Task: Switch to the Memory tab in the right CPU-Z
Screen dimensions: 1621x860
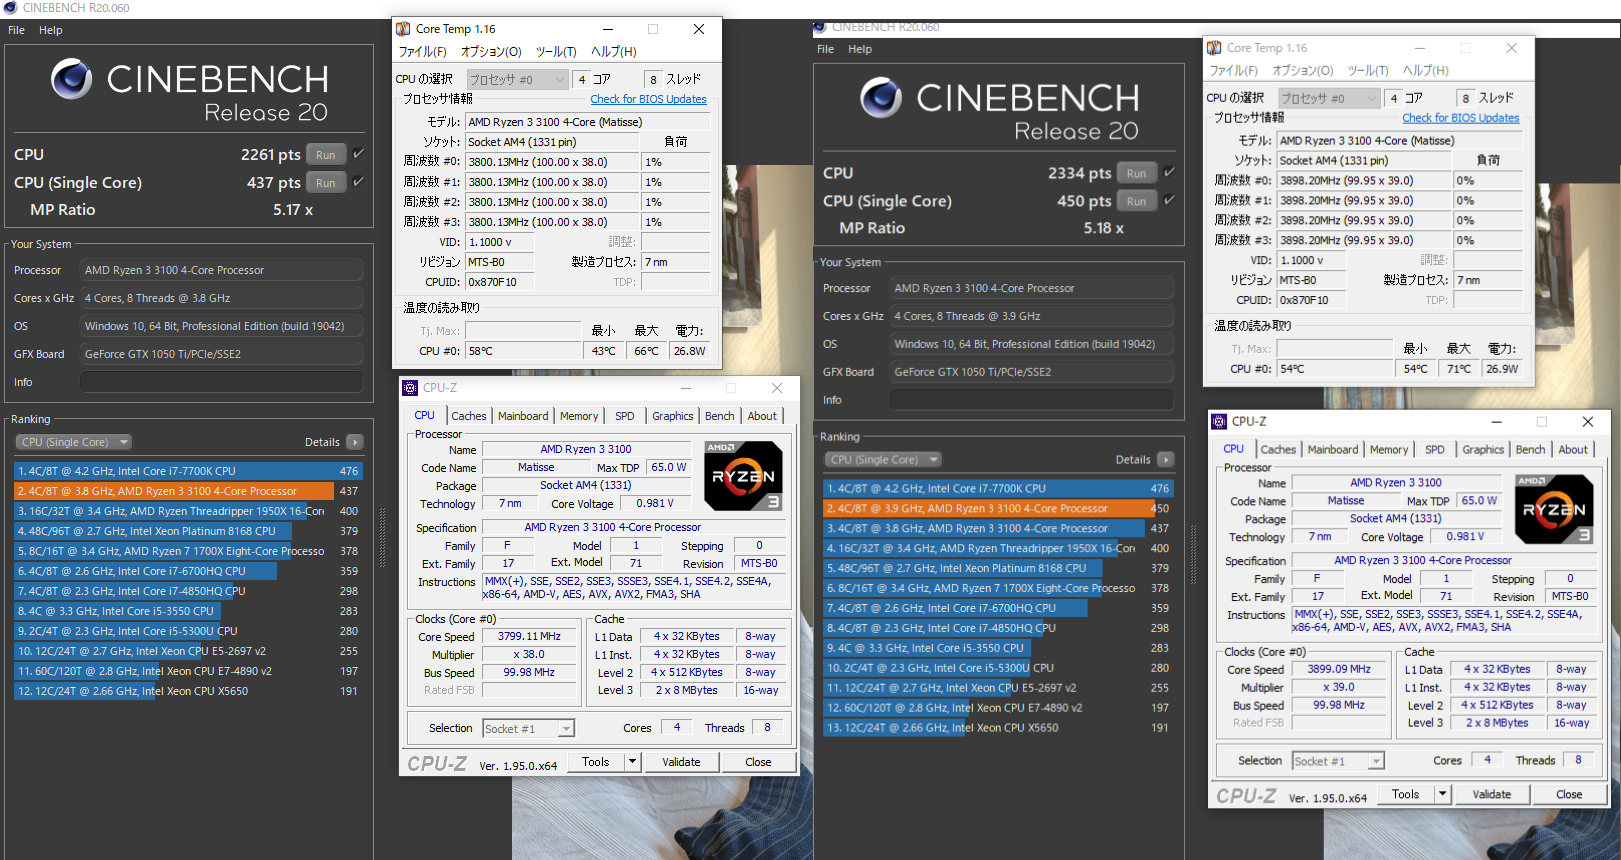Action: click(x=1389, y=450)
